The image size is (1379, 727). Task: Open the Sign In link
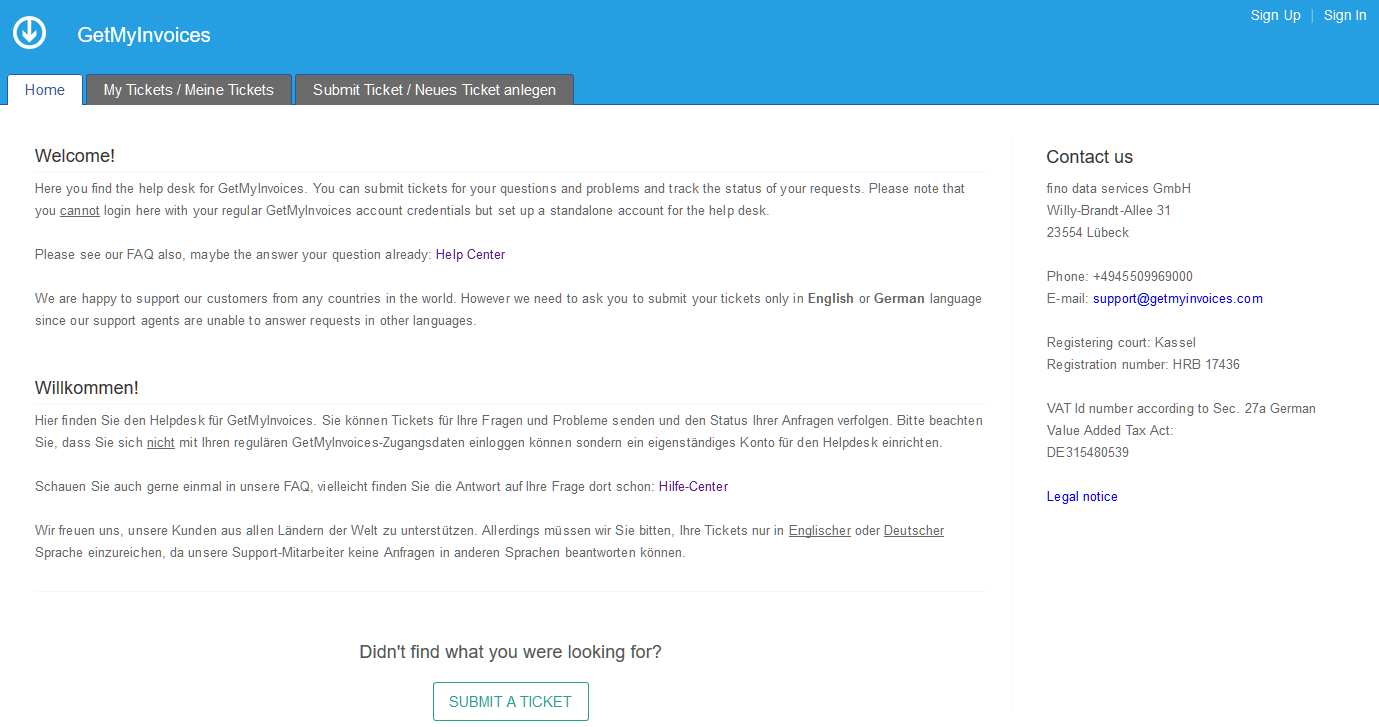[x=1345, y=15]
